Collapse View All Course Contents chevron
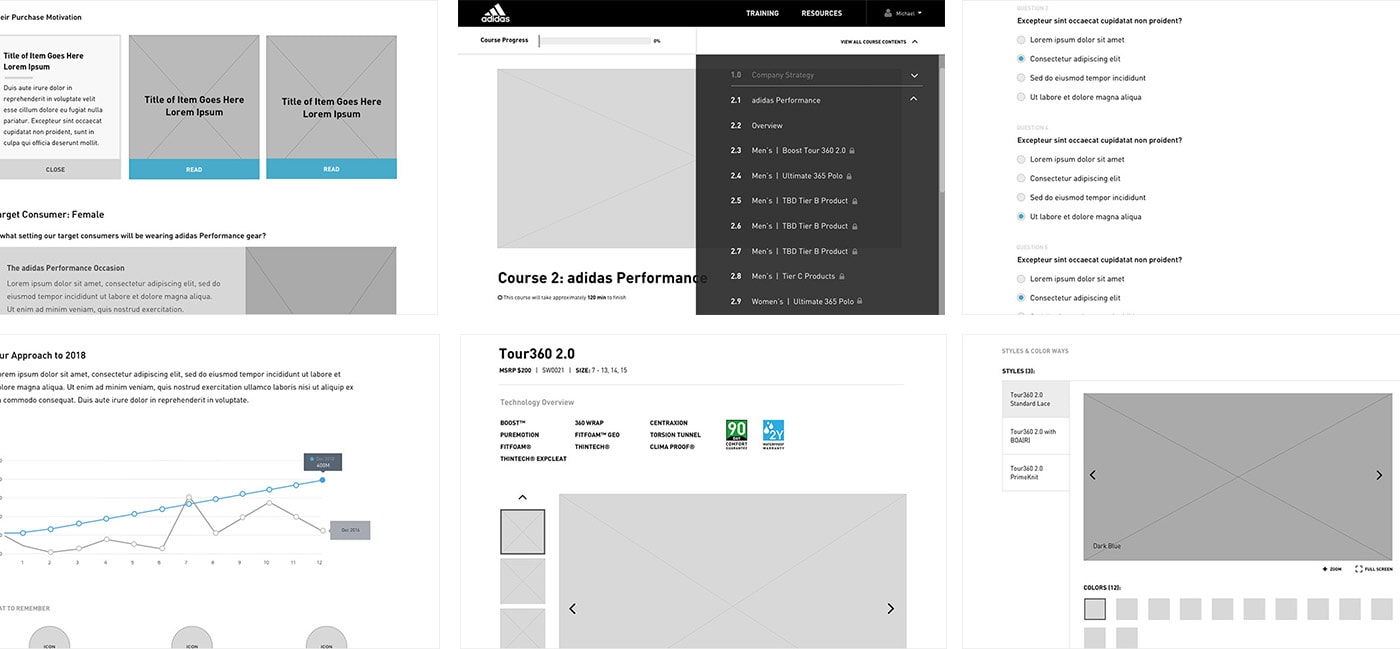 point(915,41)
